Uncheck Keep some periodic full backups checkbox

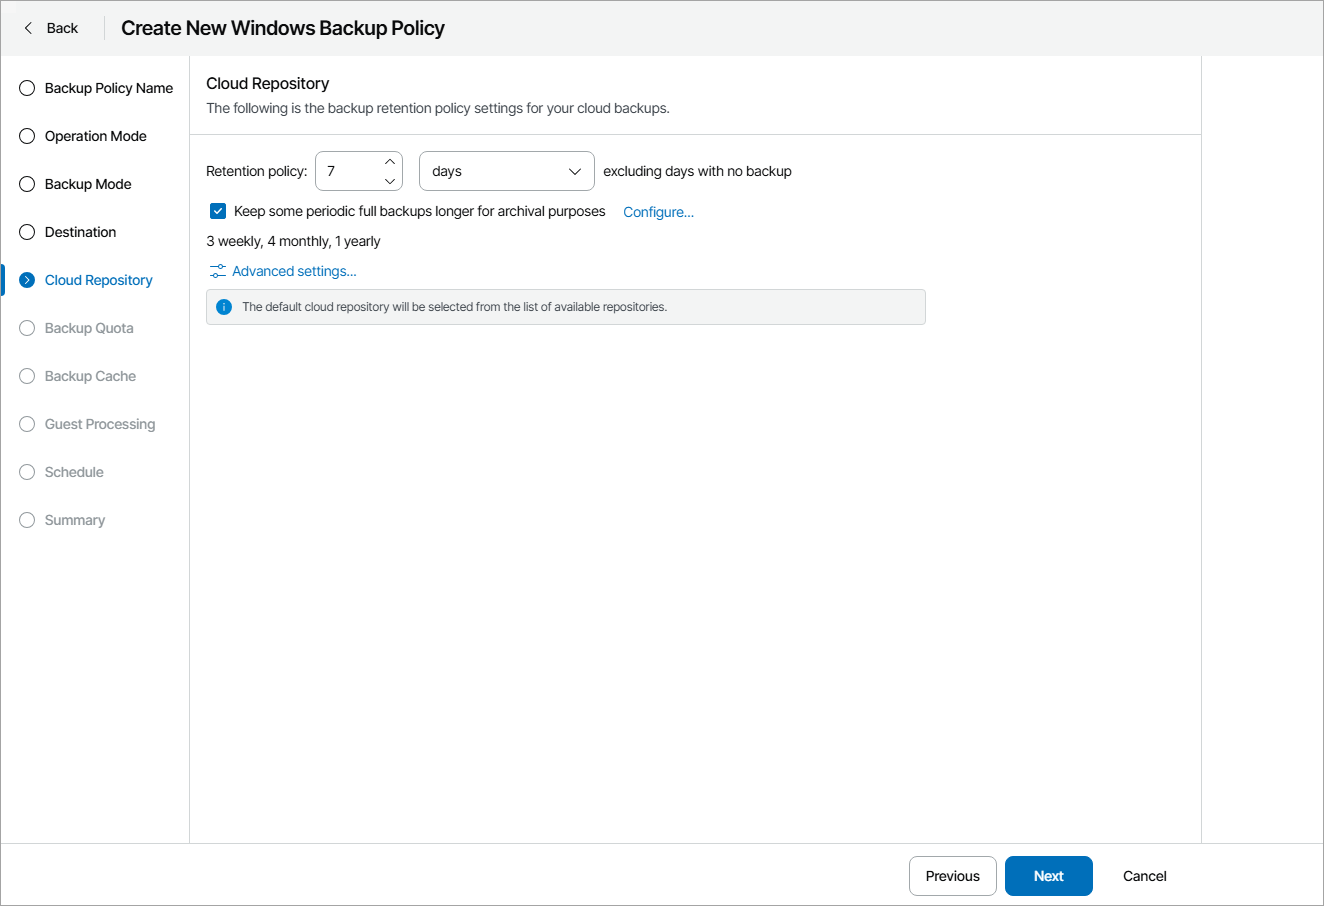click(x=218, y=211)
